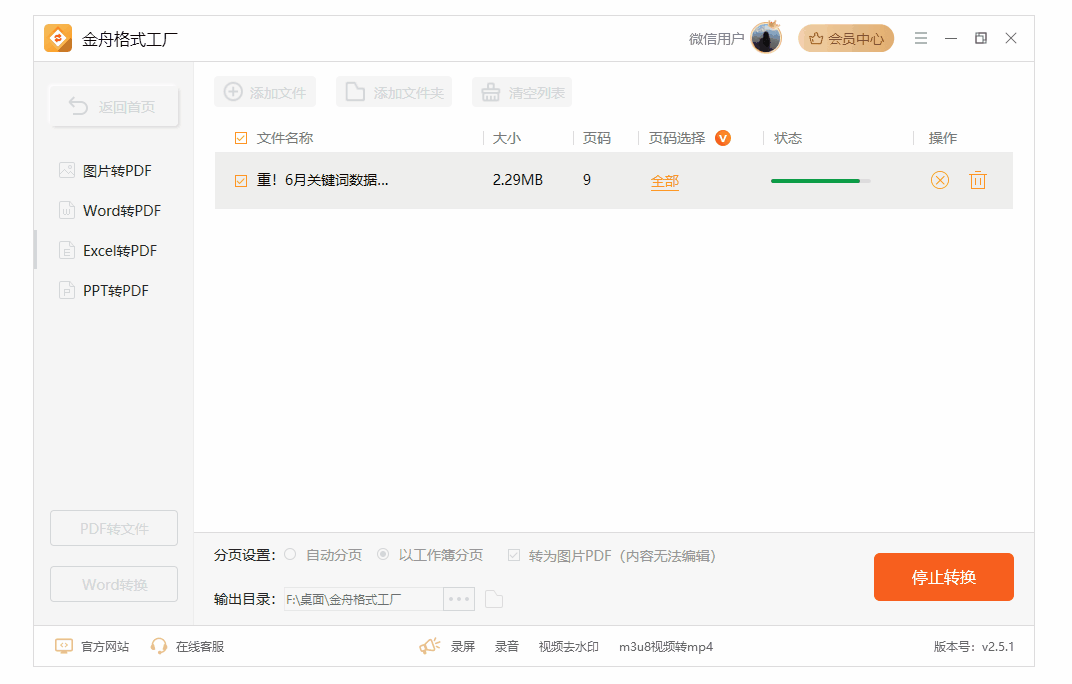Click the cancel conversion icon in the file row
Viewport: 1072px width, 684px height.
tap(939, 180)
